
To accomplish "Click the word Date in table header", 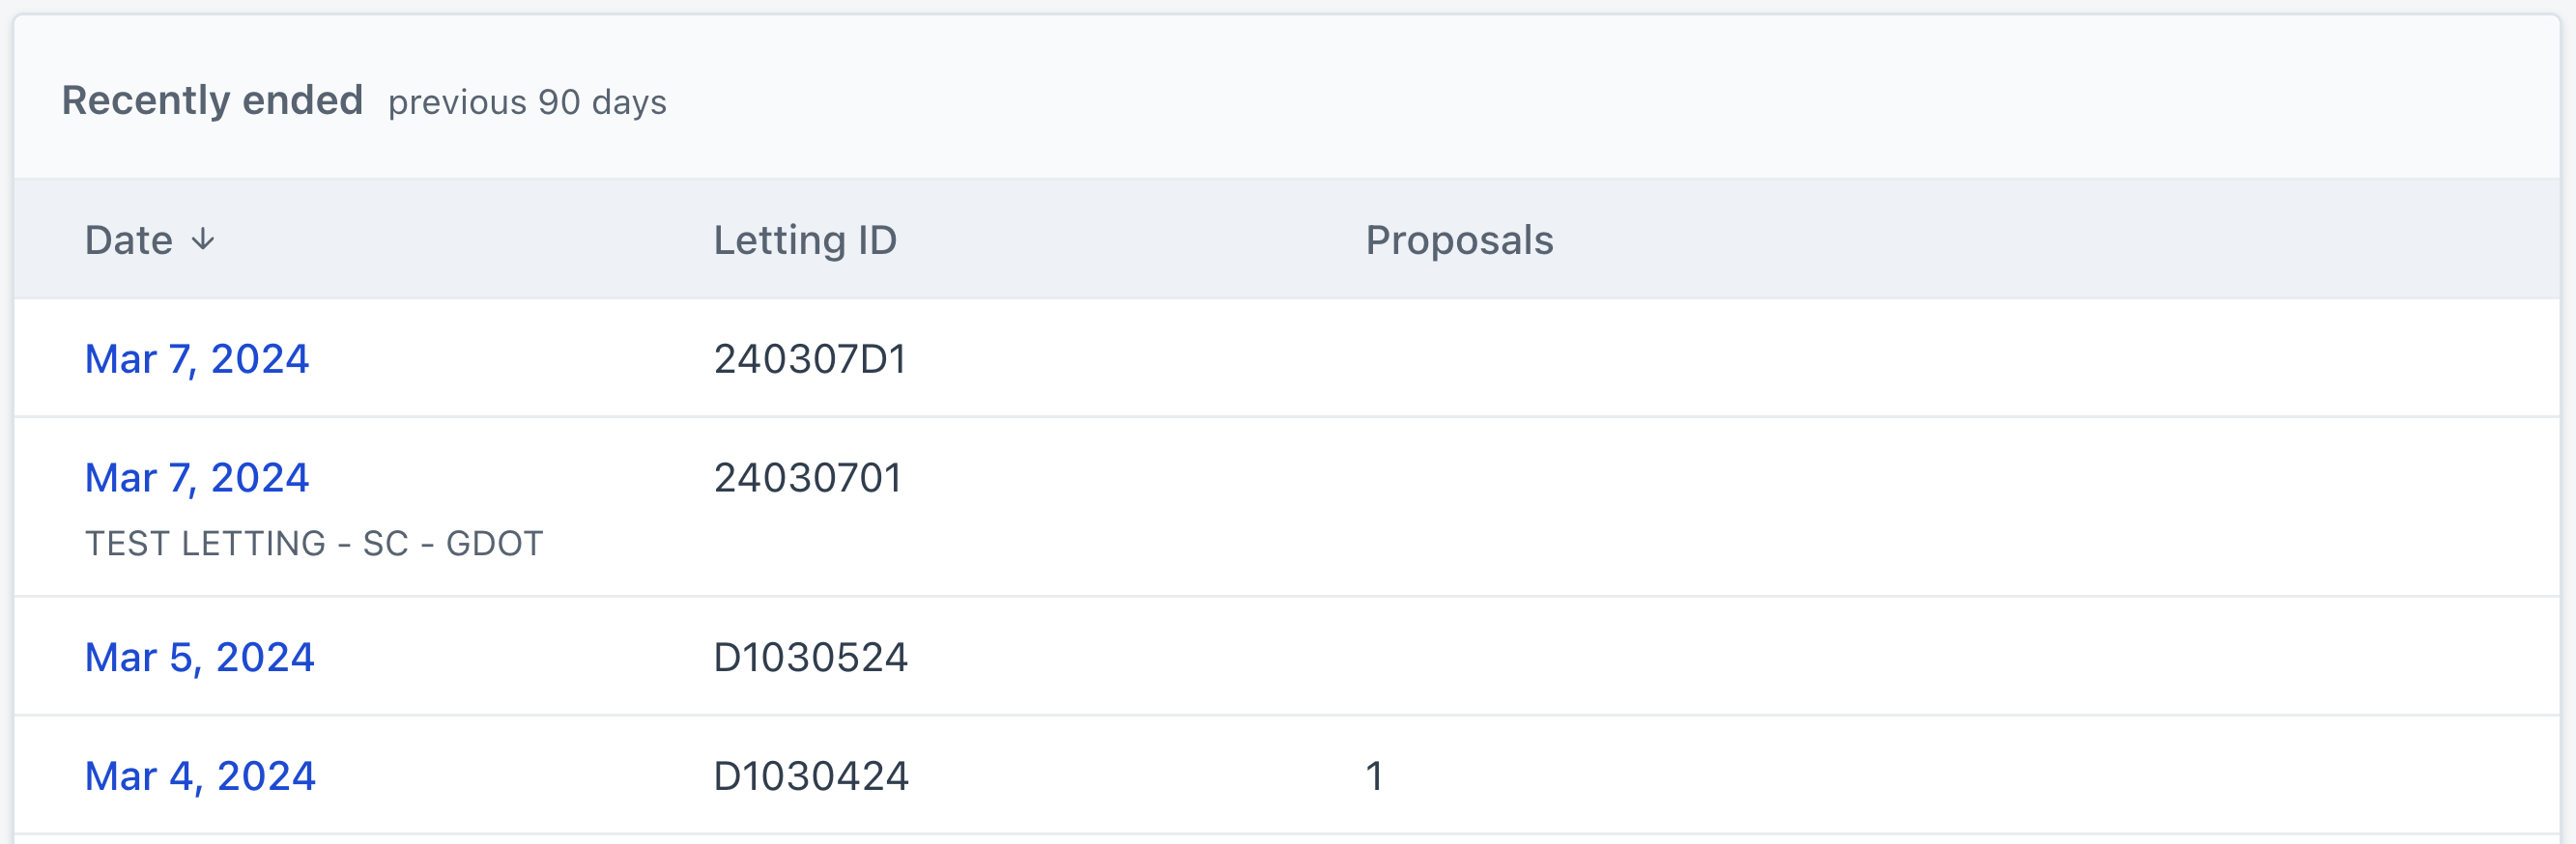I will point(128,240).
